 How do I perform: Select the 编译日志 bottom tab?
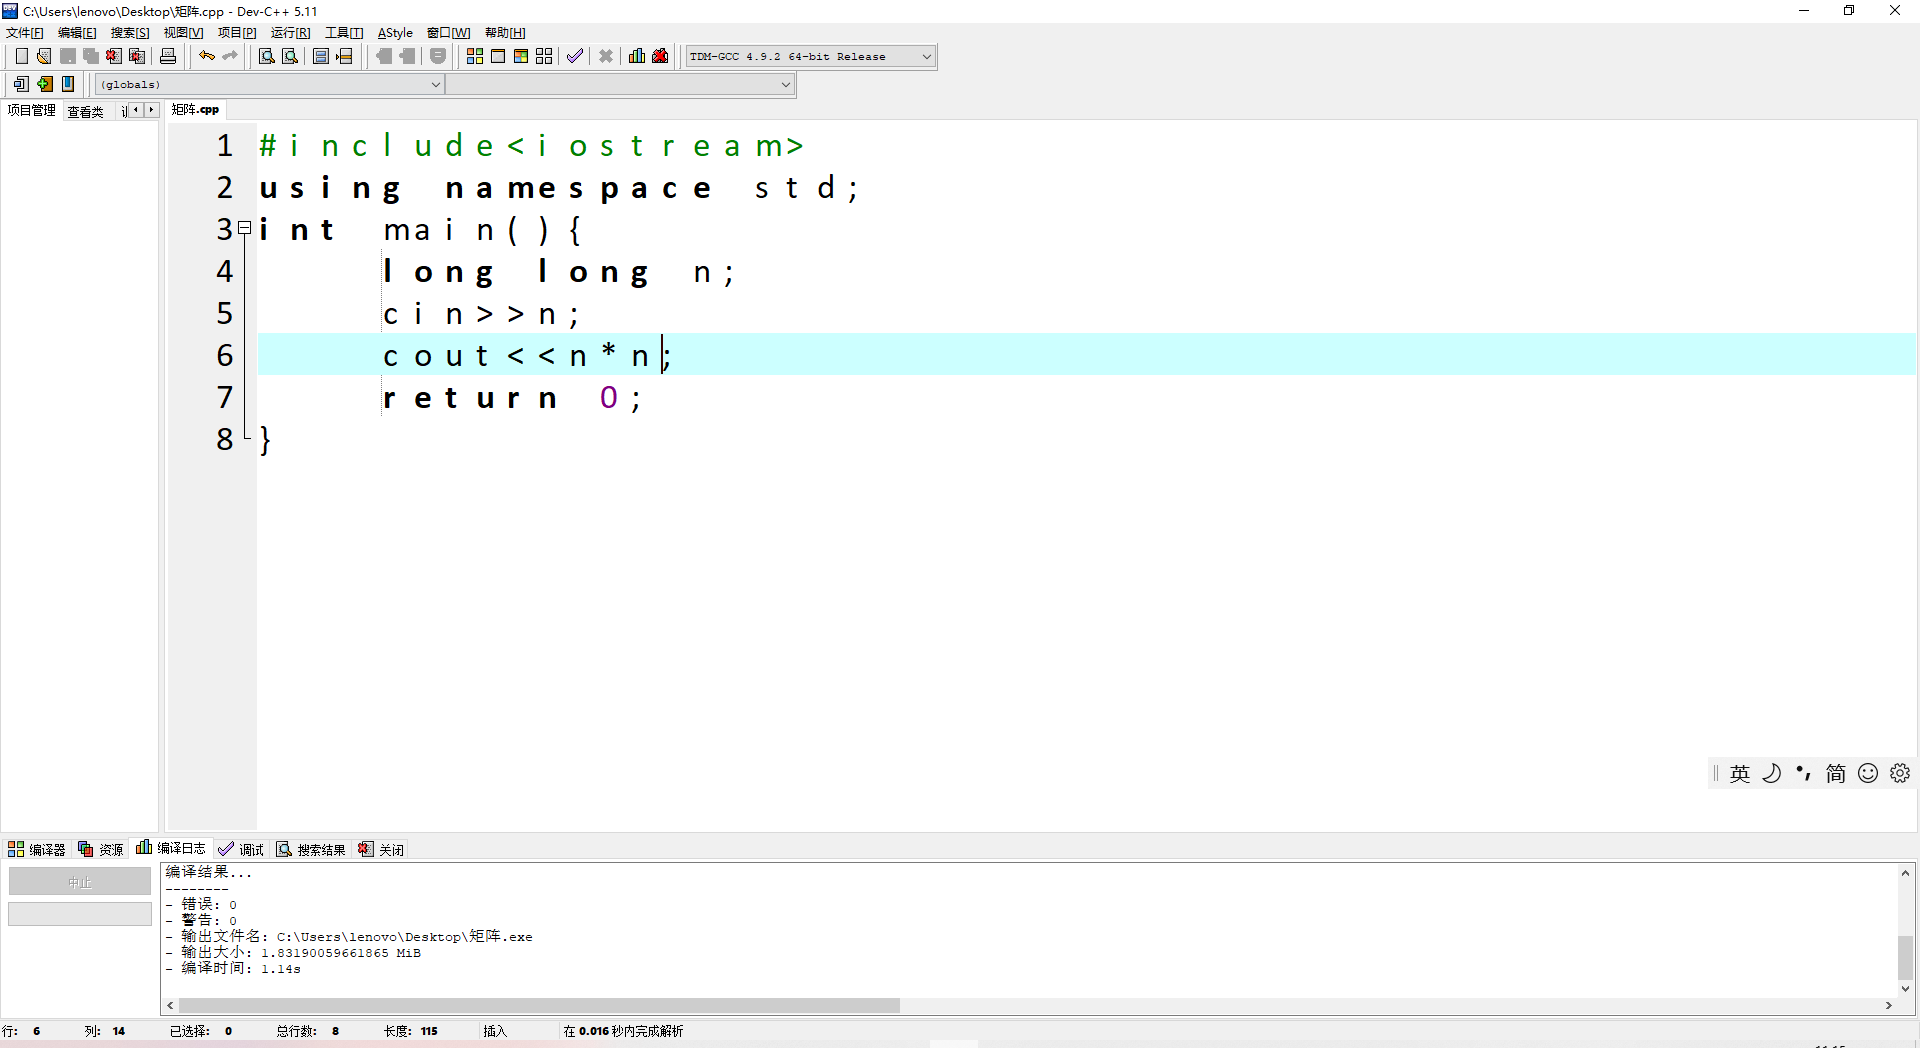(x=171, y=848)
